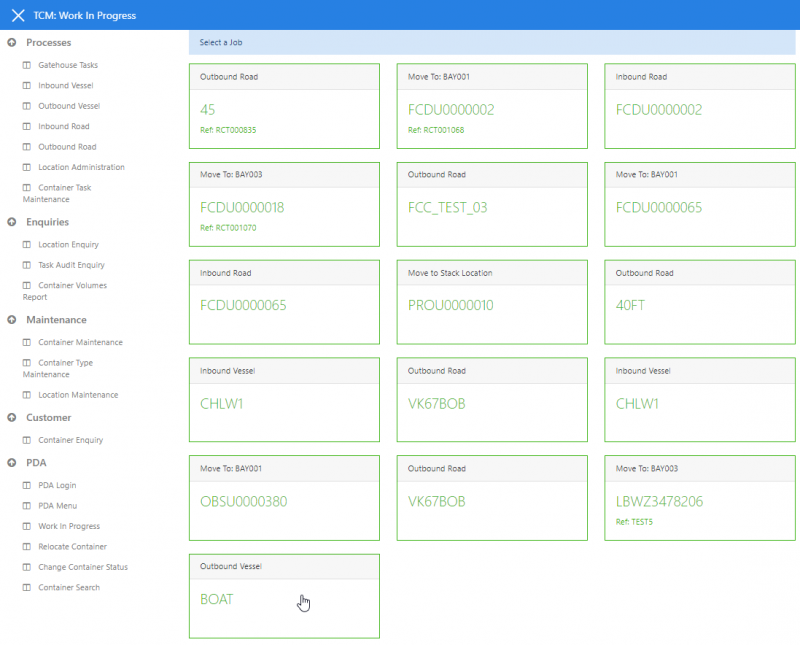Image resolution: width=800 pixels, height=645 pixels.
Task: Collapse the PDA section
Action: pos(12,463)
